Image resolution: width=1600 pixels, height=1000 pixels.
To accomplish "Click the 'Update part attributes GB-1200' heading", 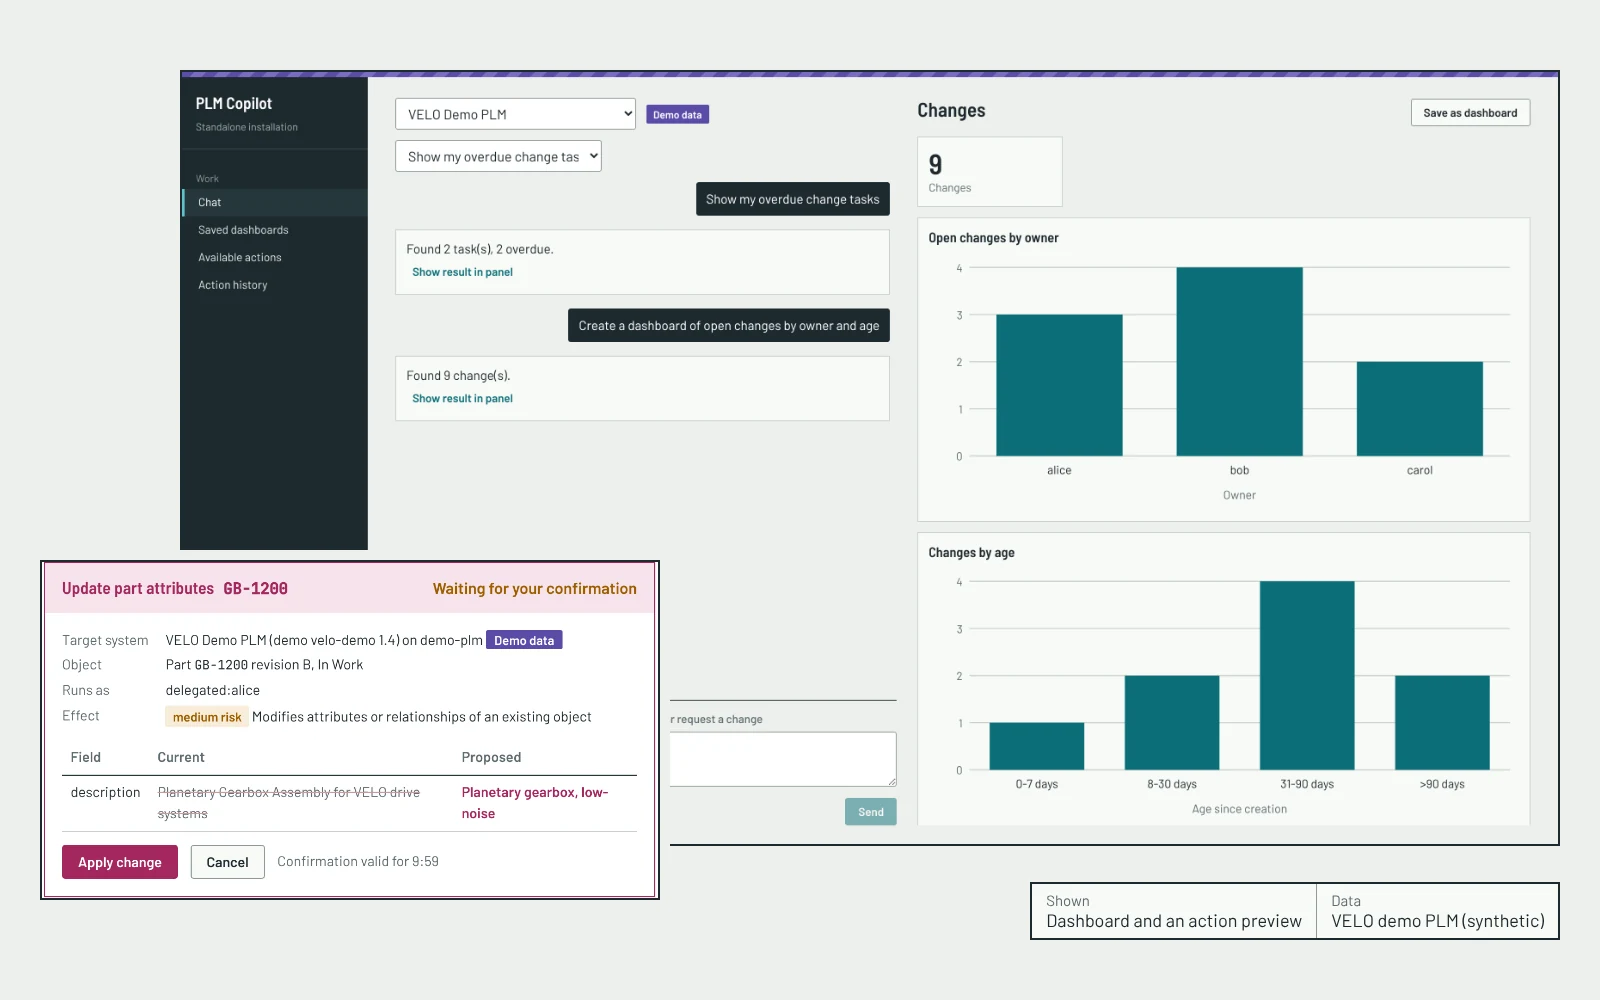I will click(x=175, y=589).
